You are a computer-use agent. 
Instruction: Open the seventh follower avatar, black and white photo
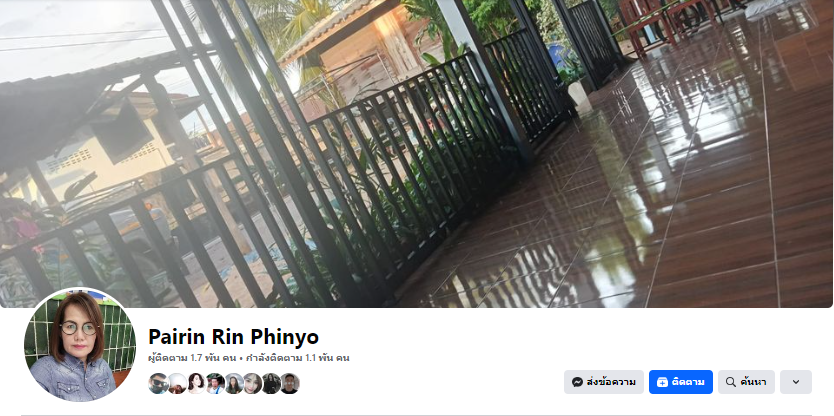tap(271, 383)
